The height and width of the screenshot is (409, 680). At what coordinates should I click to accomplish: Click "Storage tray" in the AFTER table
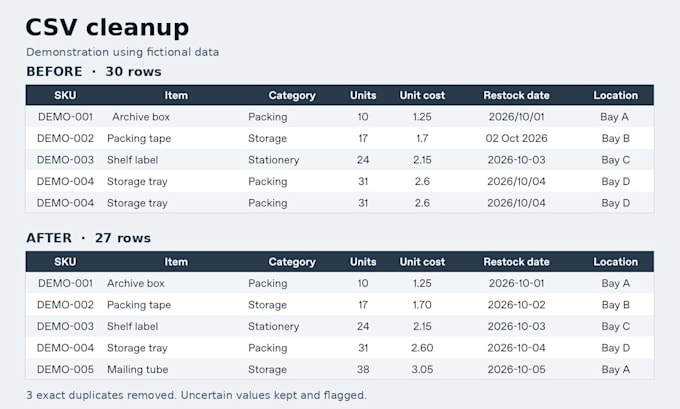[x=137, y=348]
